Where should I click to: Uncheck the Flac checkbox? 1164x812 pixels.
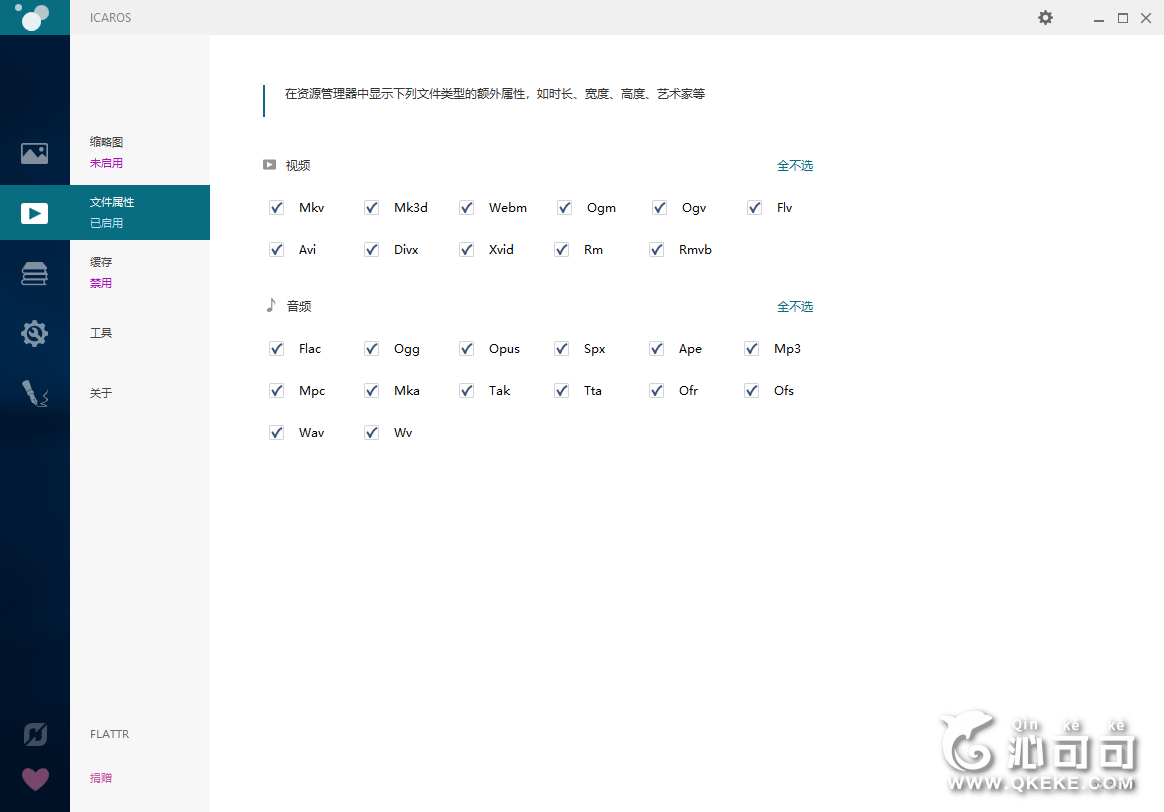(277, 349)
